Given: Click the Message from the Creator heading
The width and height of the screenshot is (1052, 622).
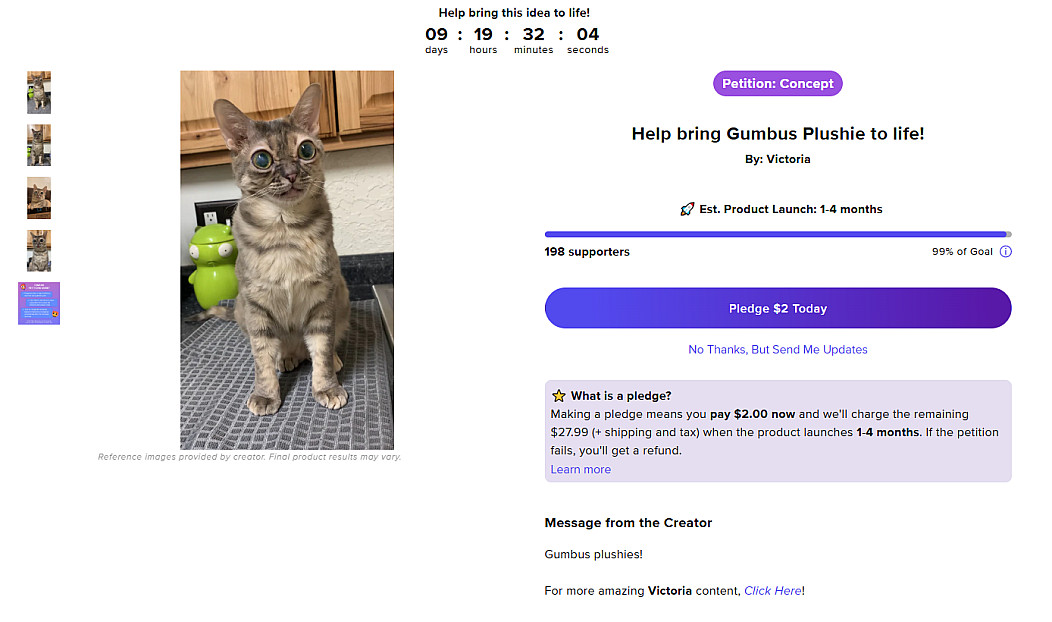Looking at the screenshot, I should click(x=628, y=523).
